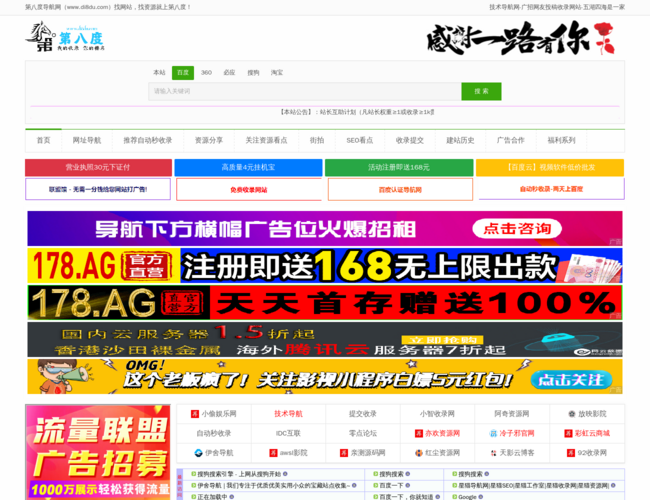The width and height of the screenshot is (650, 500).
Task: Click red 营业执照30元下证付 button
Action: [x=98, y=167]
